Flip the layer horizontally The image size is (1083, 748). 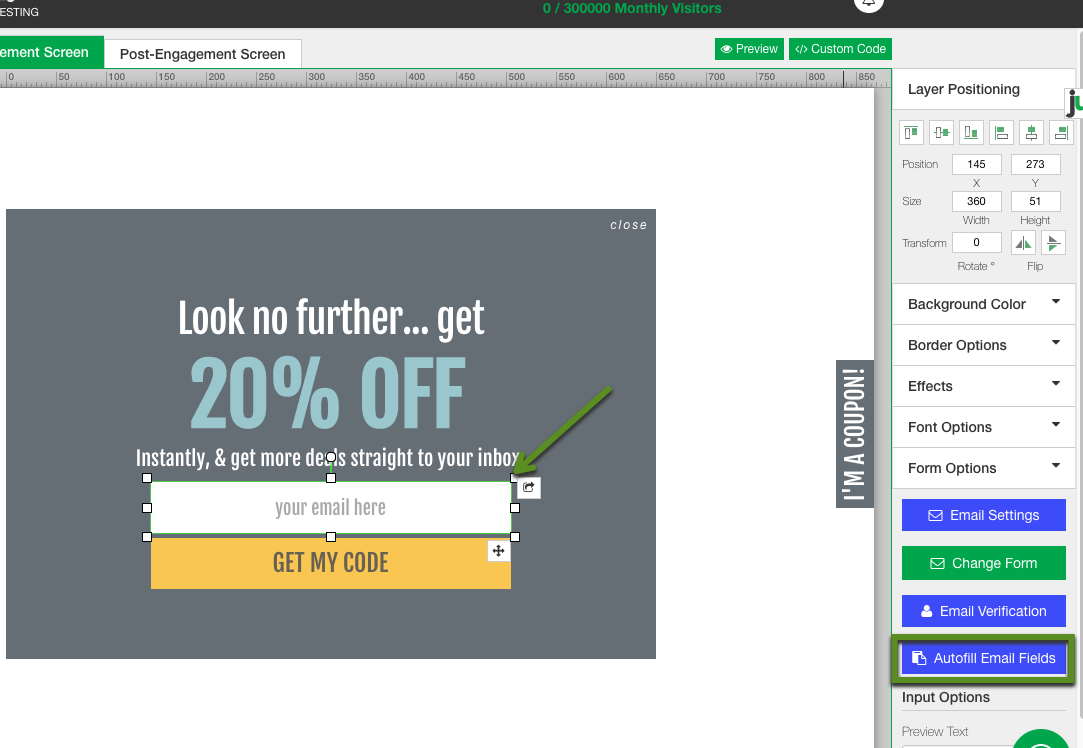pos(1023,243)
